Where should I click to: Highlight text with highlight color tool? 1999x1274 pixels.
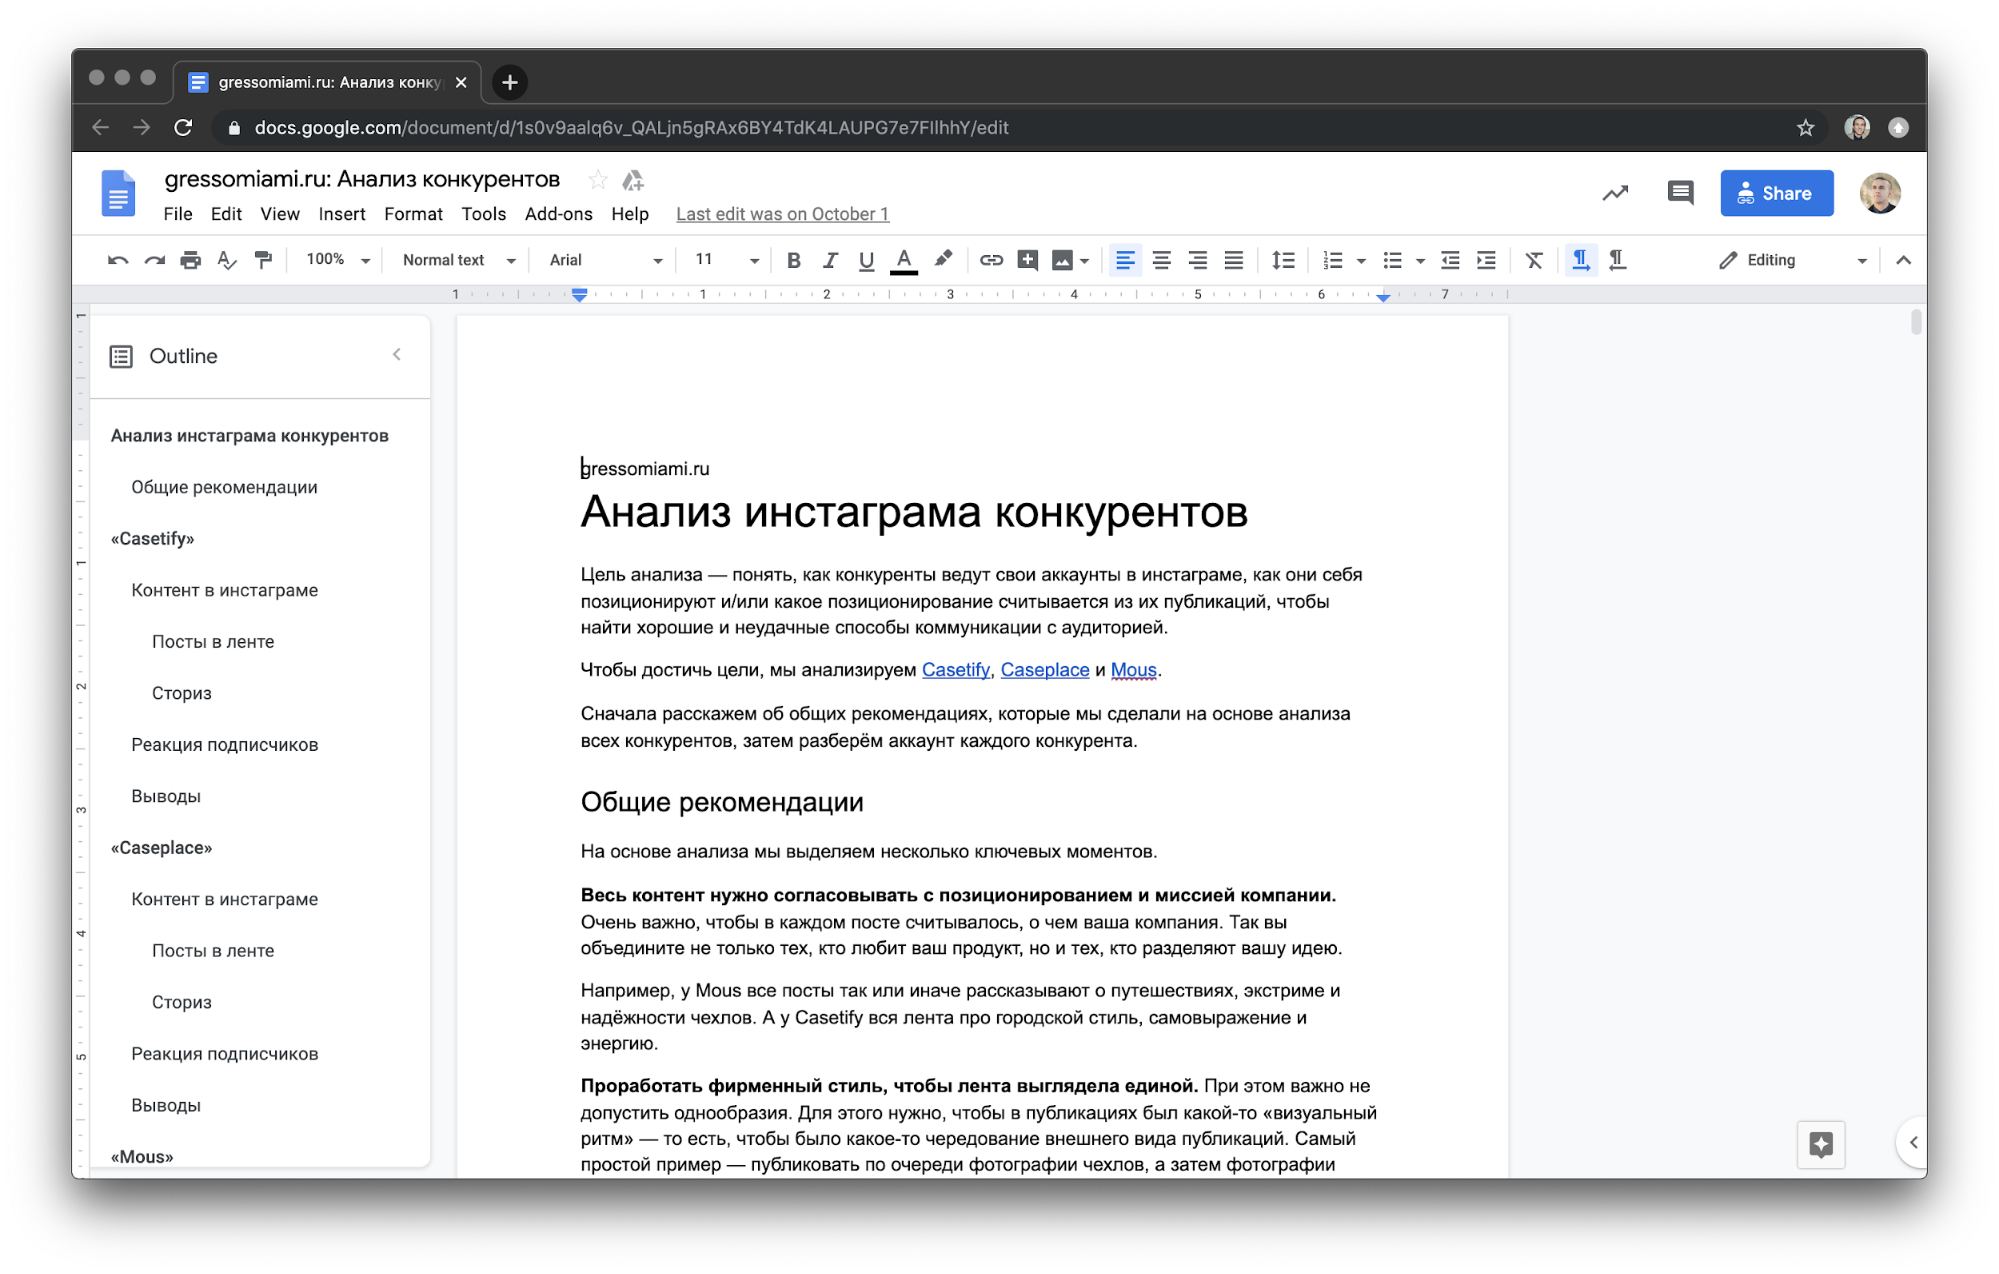(x=943, y=260)
